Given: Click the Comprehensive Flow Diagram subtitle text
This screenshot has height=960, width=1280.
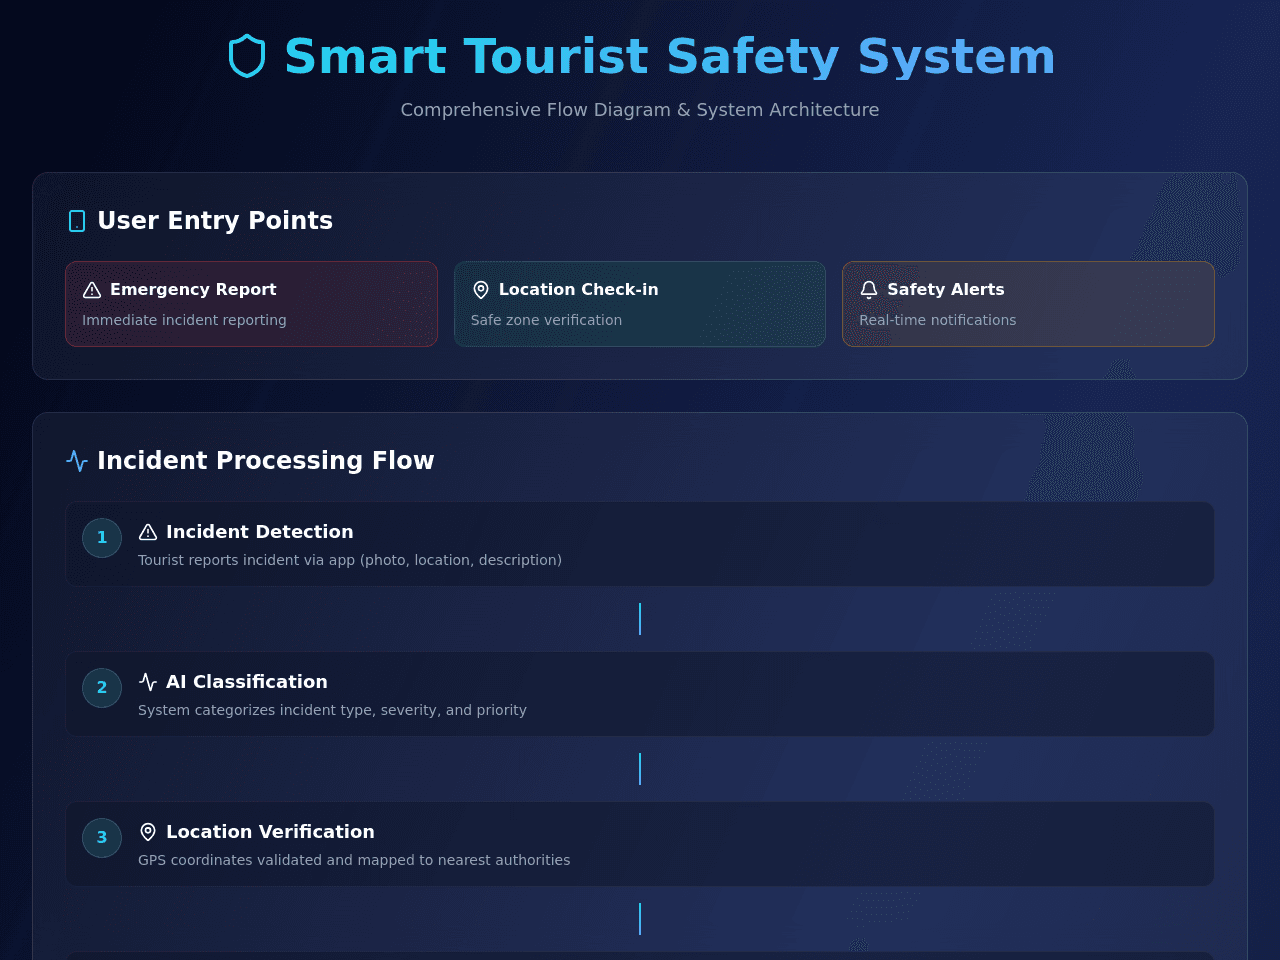Looking at the screenshot, I should (x=640, y=110).
